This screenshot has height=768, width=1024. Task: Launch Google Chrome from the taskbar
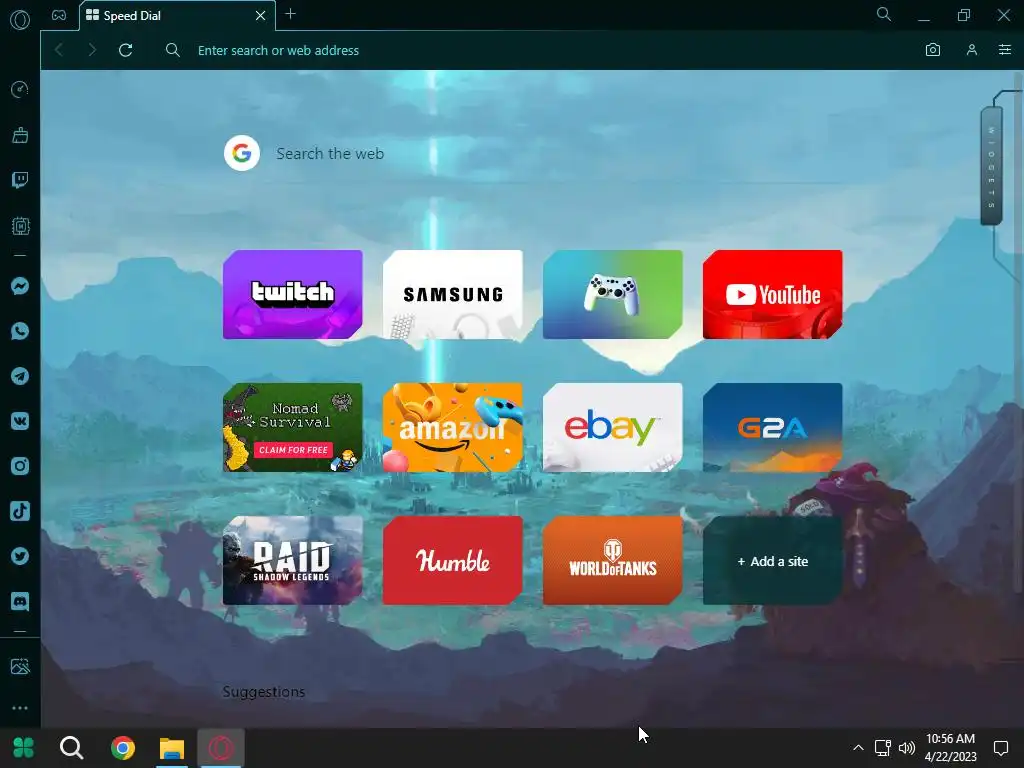coord(122,748)
